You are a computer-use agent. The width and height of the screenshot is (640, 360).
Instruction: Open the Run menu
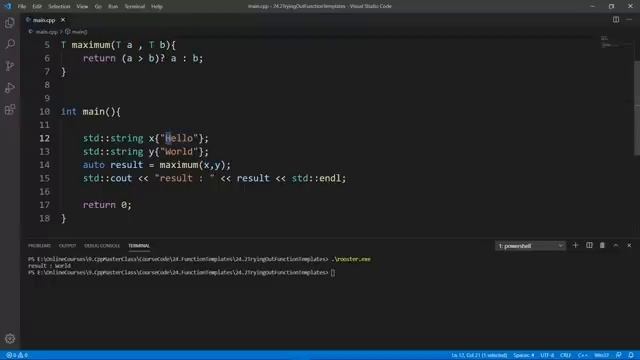[x=113, y=7]
